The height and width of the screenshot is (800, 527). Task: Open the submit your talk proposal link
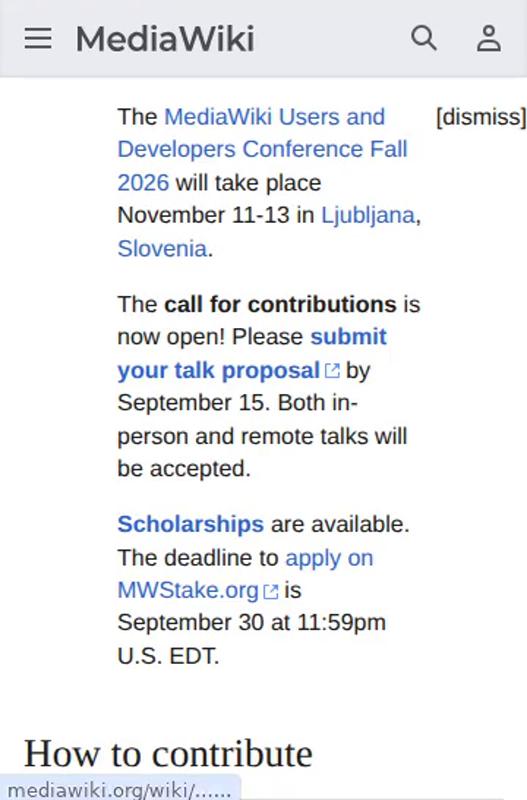click(252, 354)
